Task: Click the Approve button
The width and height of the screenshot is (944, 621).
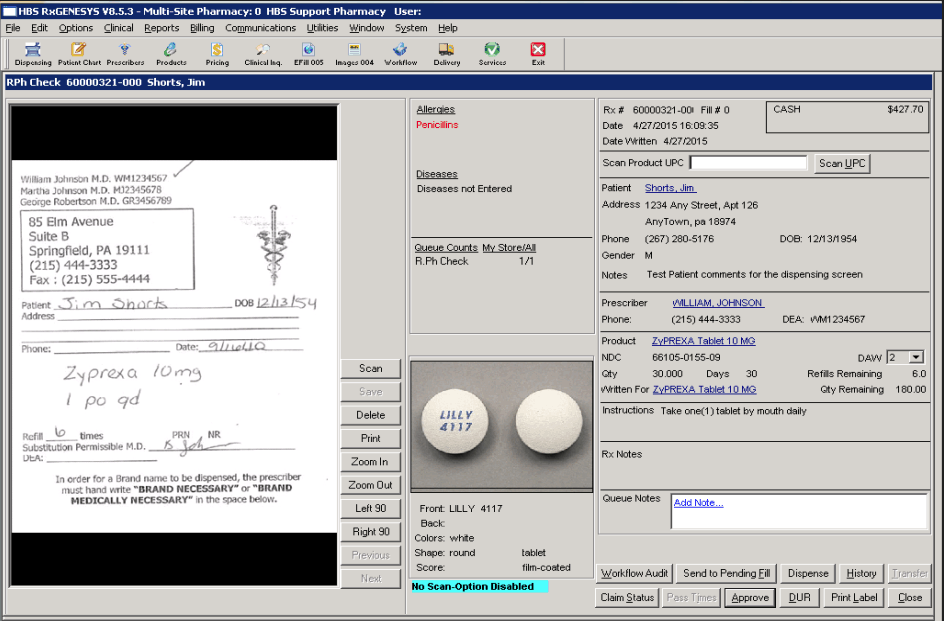Action: tap(750, 598)
